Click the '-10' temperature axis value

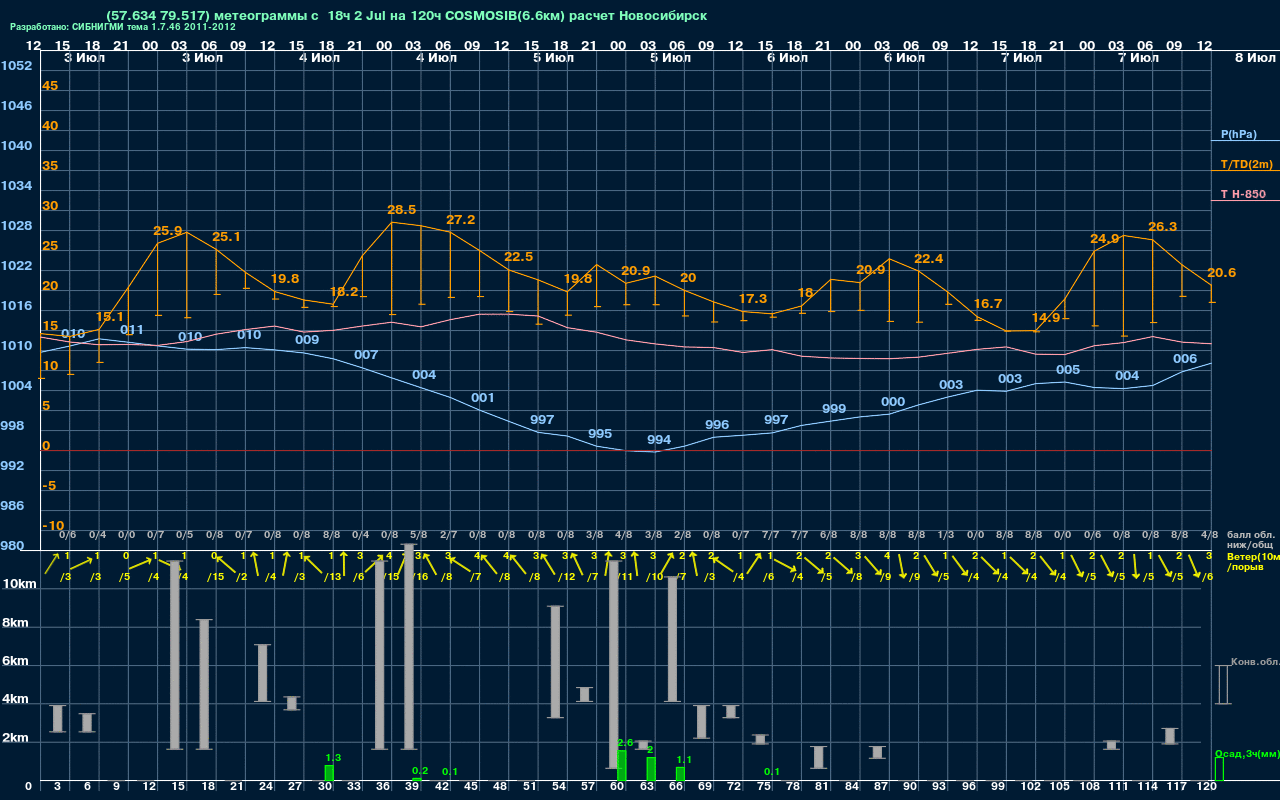pyautogui.click(x=54, y=526)
